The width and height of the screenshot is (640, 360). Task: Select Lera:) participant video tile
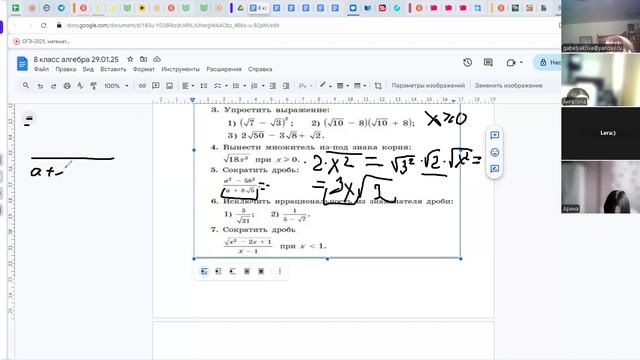pyautogui.click(x=600, y=133)
